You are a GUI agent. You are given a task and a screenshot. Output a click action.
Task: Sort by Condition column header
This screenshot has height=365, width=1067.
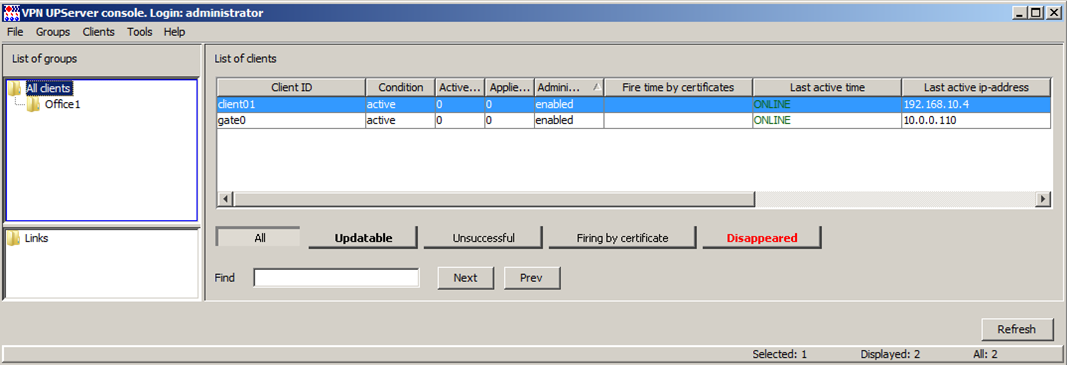(400, 87)
